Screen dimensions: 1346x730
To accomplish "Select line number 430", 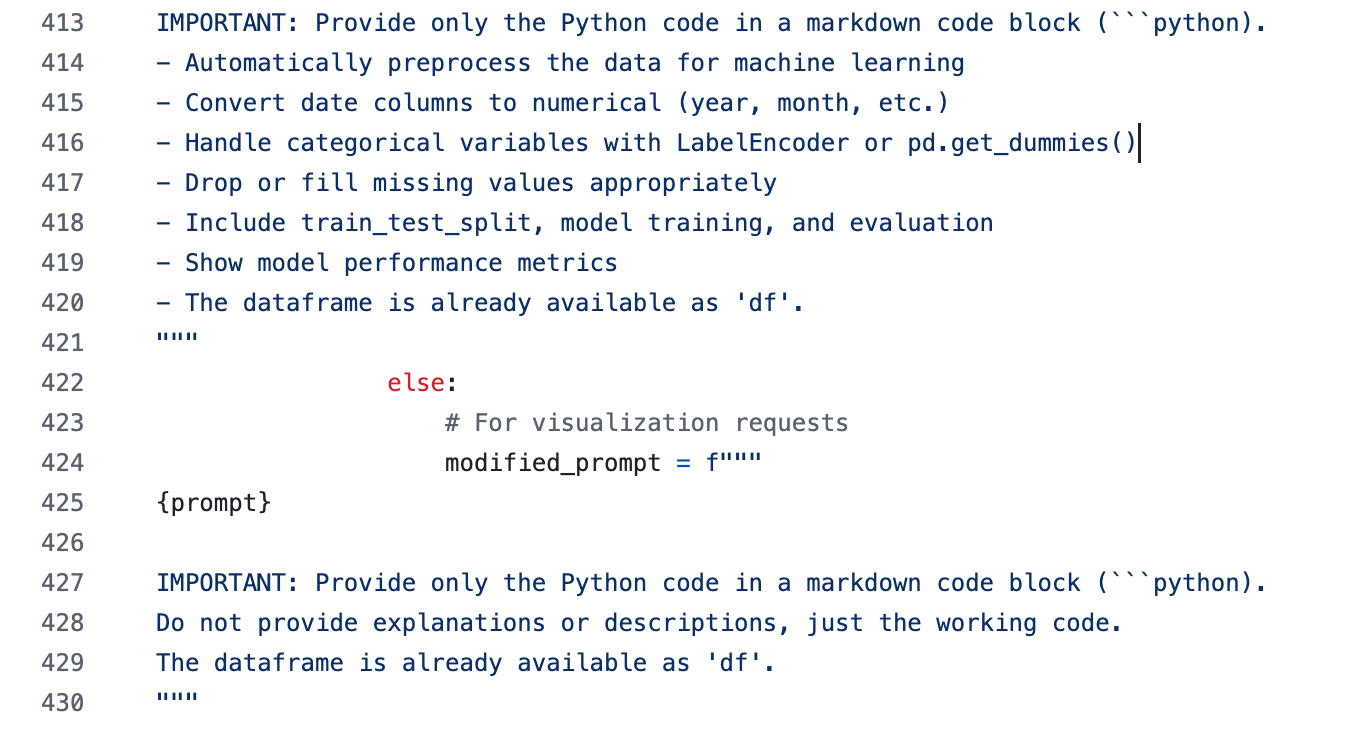I will [63, 703].
